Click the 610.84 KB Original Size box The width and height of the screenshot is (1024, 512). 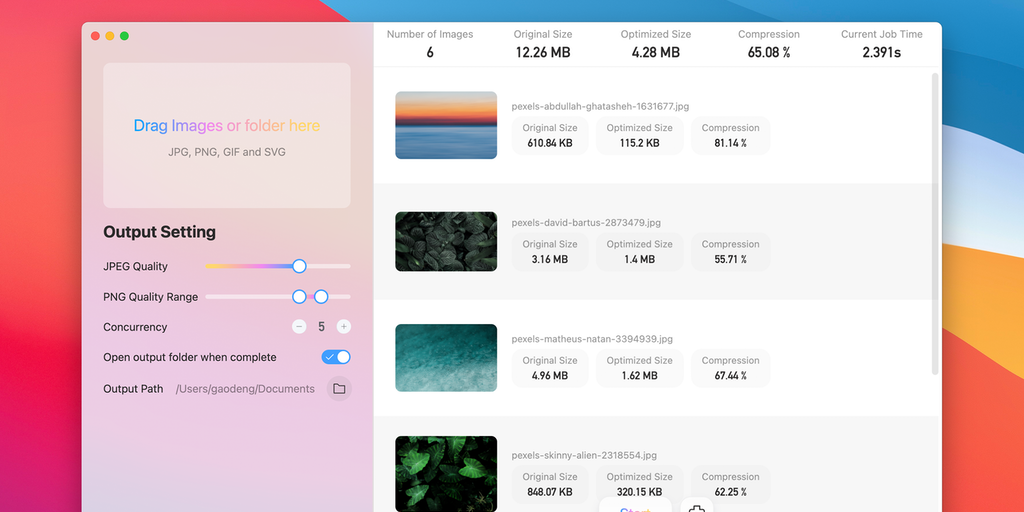pos(550,135)
